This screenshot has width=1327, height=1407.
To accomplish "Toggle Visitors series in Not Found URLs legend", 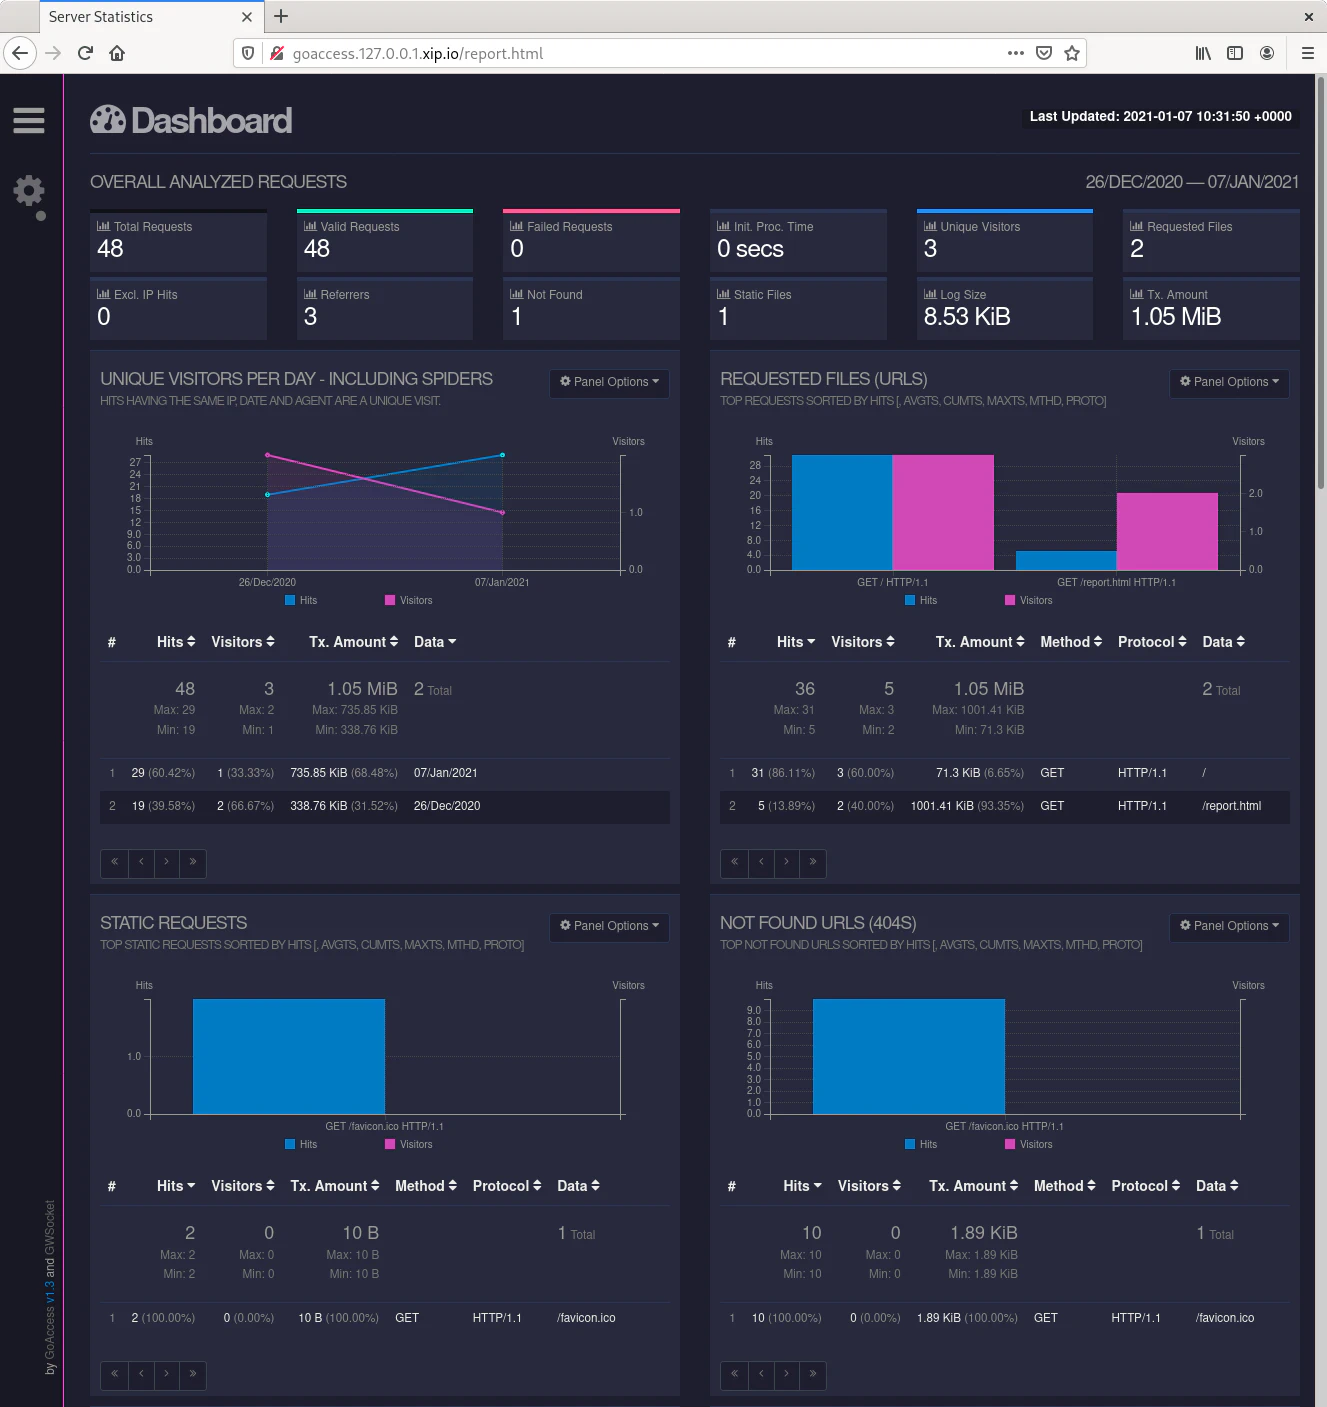I will click(x=1029, y=1144).
